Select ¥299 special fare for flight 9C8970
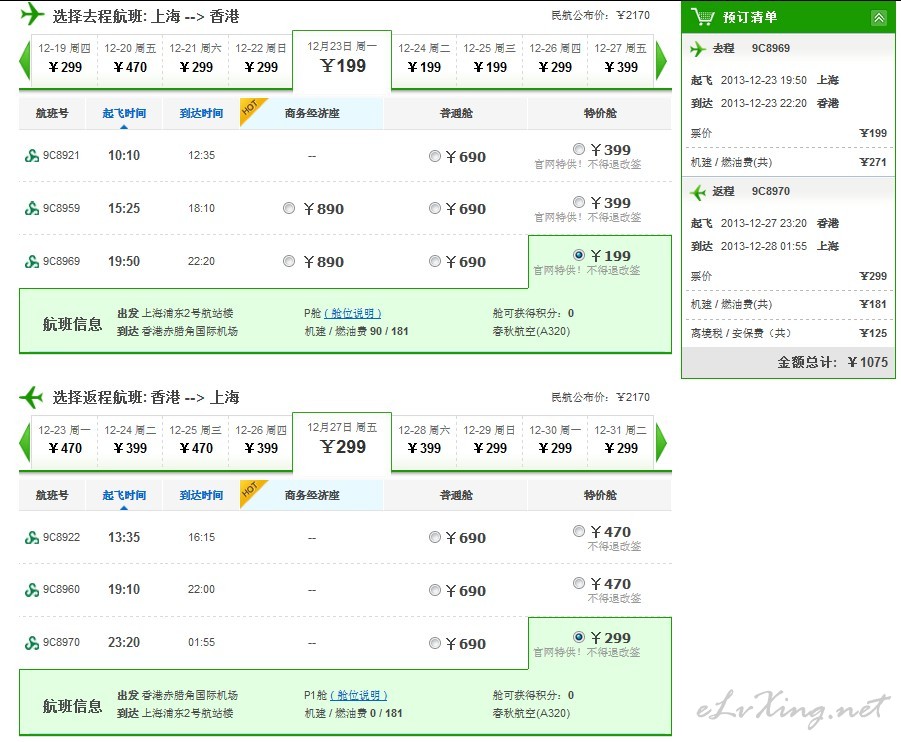The image size is (901, 742). (x=579, y=637)
